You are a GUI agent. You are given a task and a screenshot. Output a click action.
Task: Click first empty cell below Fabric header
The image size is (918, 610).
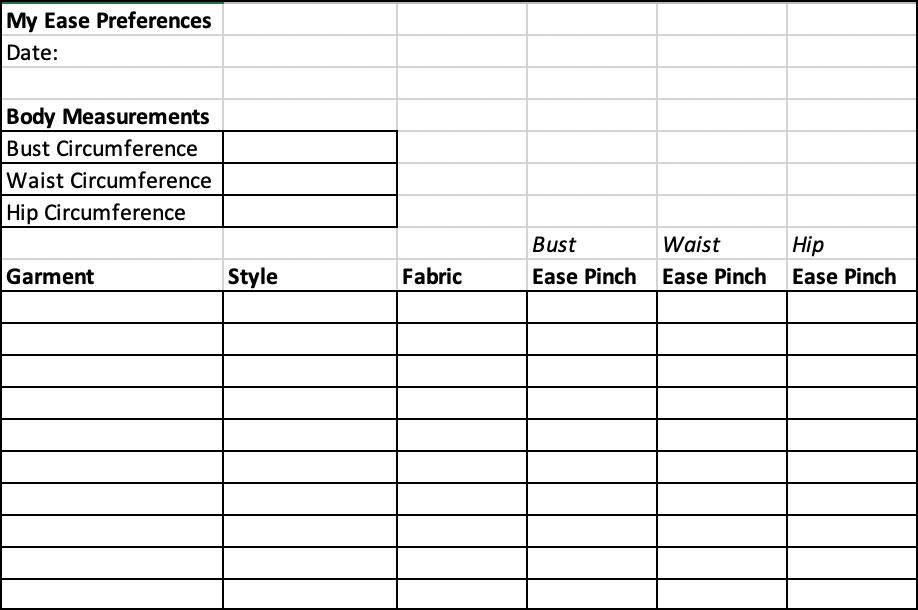pos(462,308)
